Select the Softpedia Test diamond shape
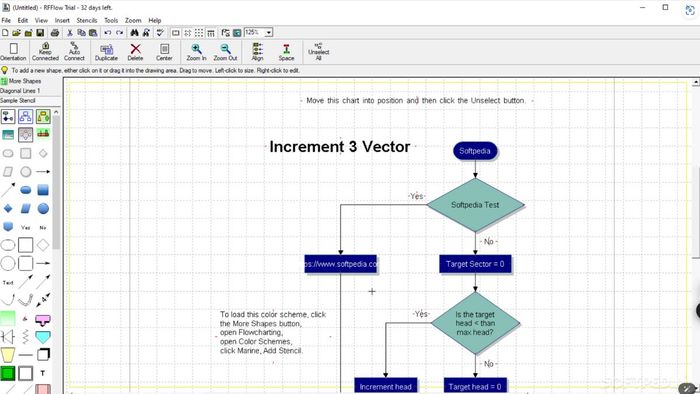The height and width of the screenshot is (394, 700). click(475, 205)
